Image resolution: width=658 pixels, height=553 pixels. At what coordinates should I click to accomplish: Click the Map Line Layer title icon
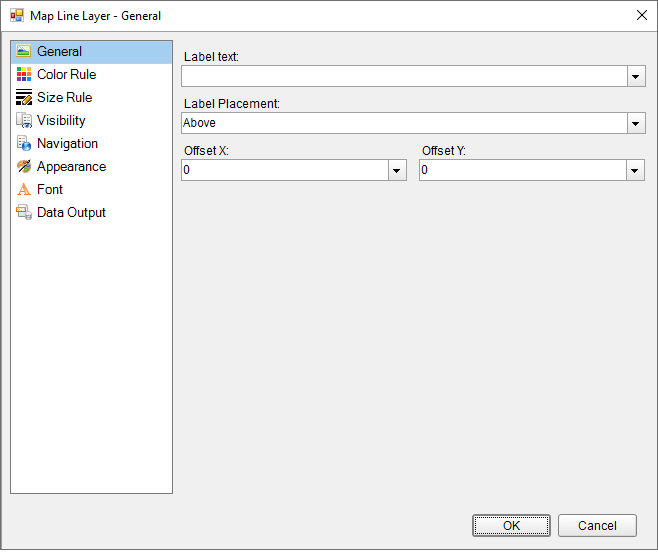point(17,16)
